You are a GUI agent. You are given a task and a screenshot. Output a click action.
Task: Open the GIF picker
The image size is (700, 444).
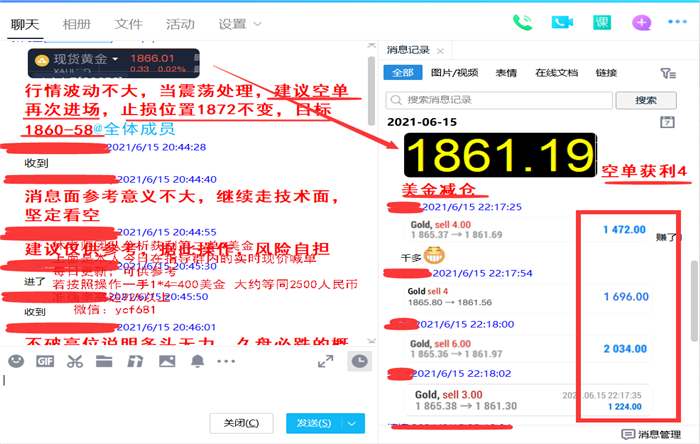45,361
